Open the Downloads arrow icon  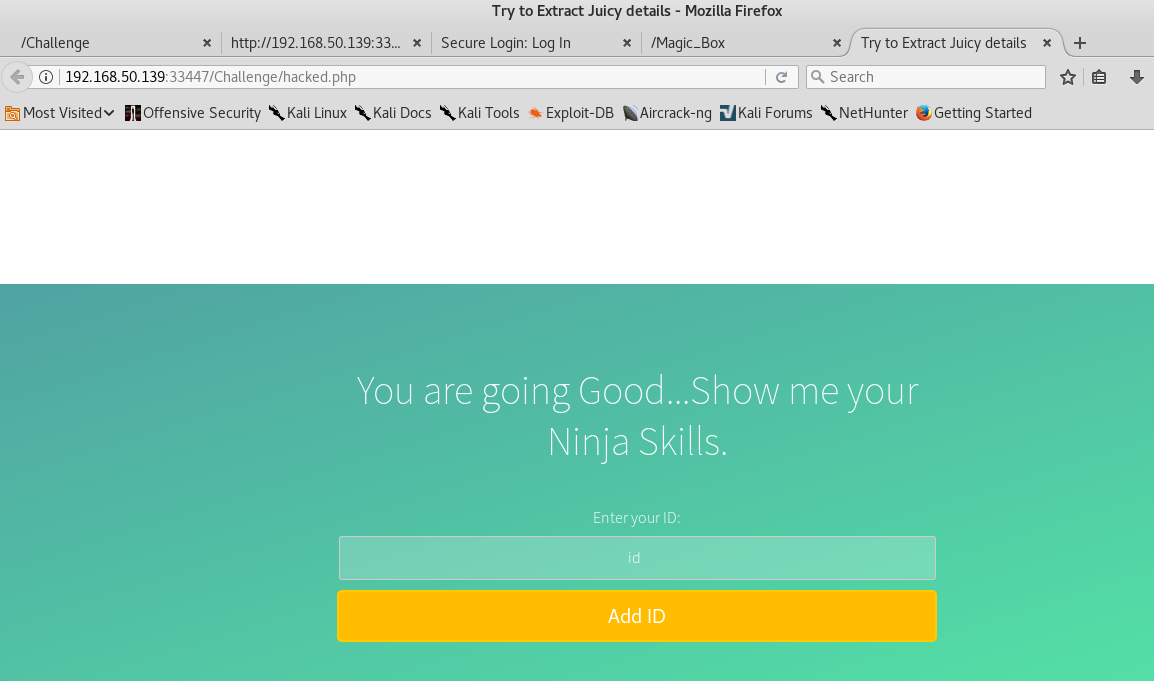tap(1136, 77)
